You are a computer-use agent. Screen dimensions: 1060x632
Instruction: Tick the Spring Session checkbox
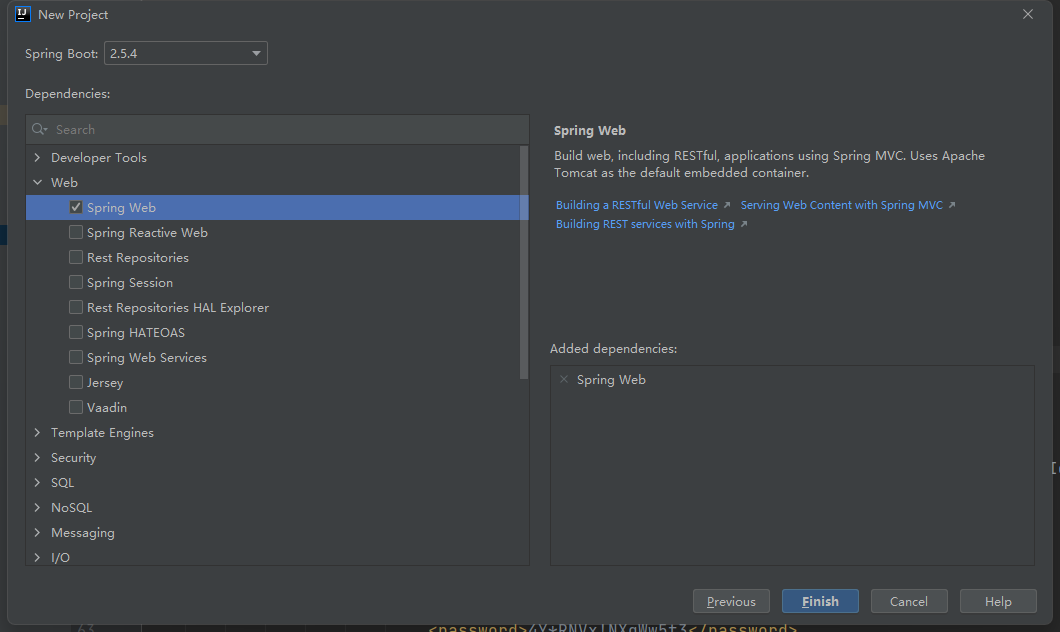coord(76,283)
